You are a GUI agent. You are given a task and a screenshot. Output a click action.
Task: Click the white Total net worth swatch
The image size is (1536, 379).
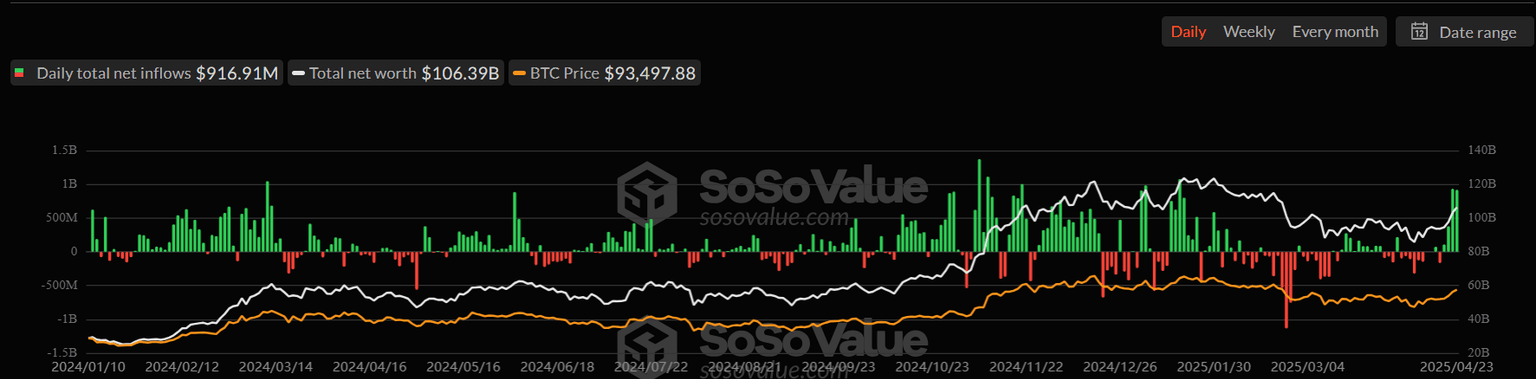298,73
